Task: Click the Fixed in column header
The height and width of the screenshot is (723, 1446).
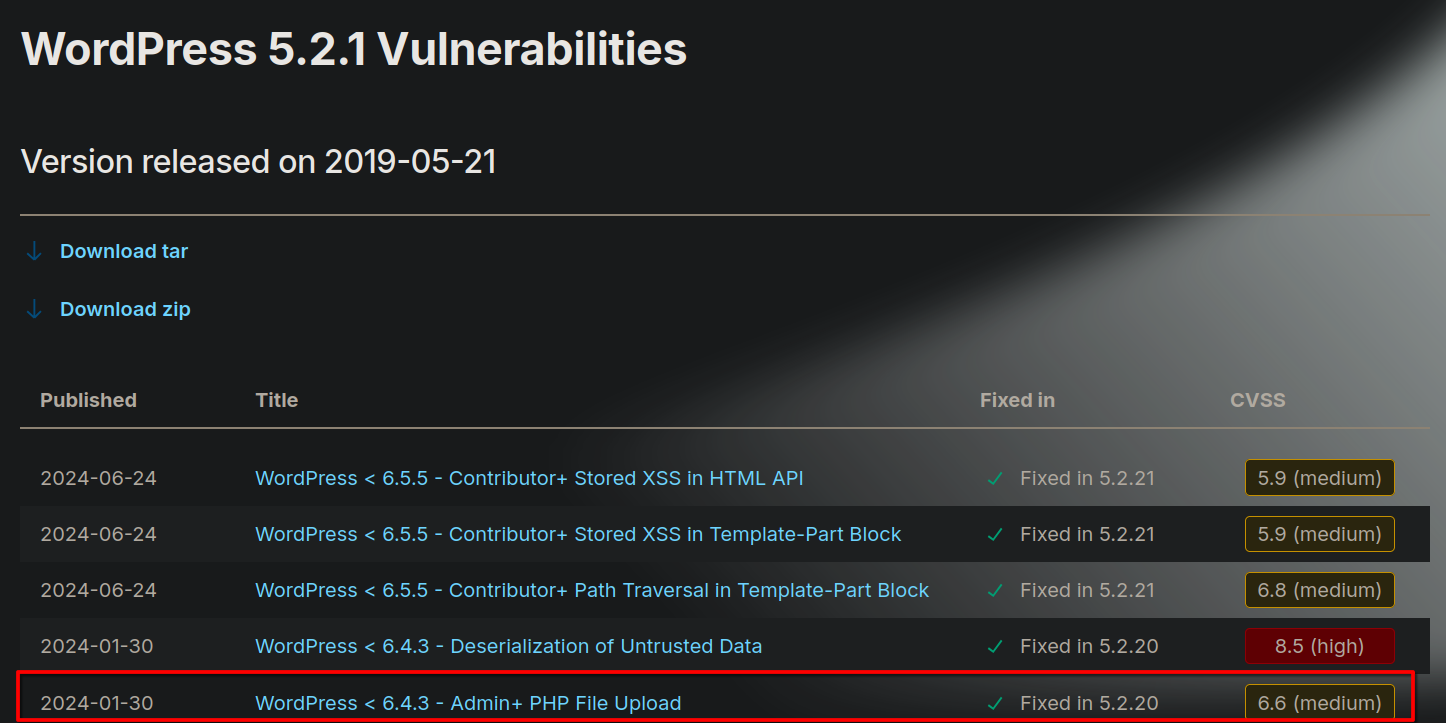Action: coord(1017,400)
